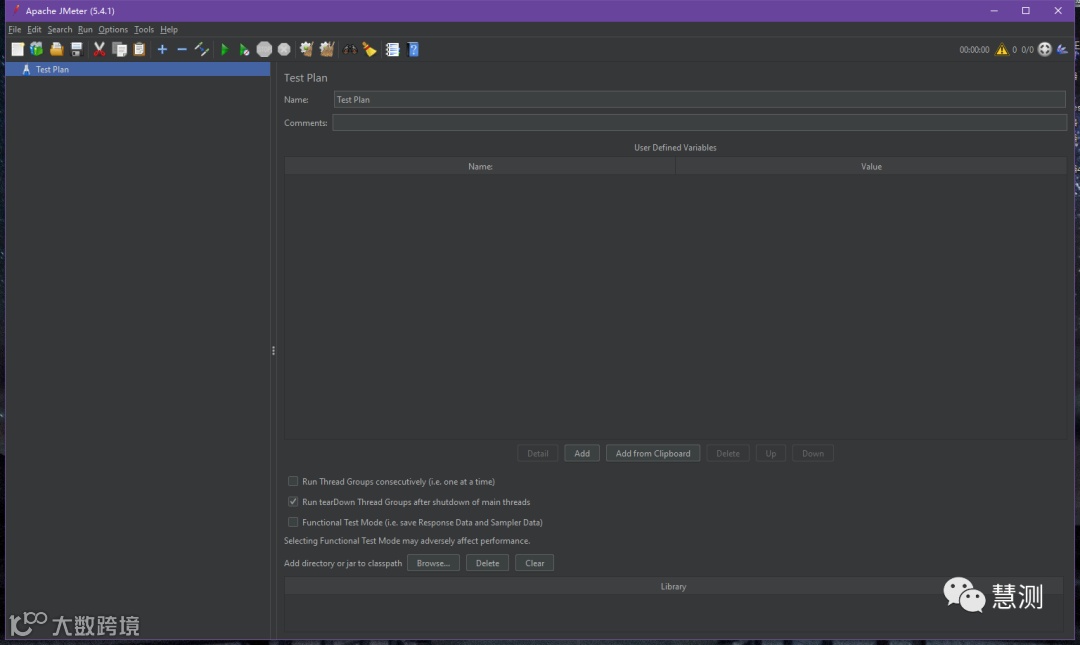Save the test plan with floppy icon

[x=76, y=50]
